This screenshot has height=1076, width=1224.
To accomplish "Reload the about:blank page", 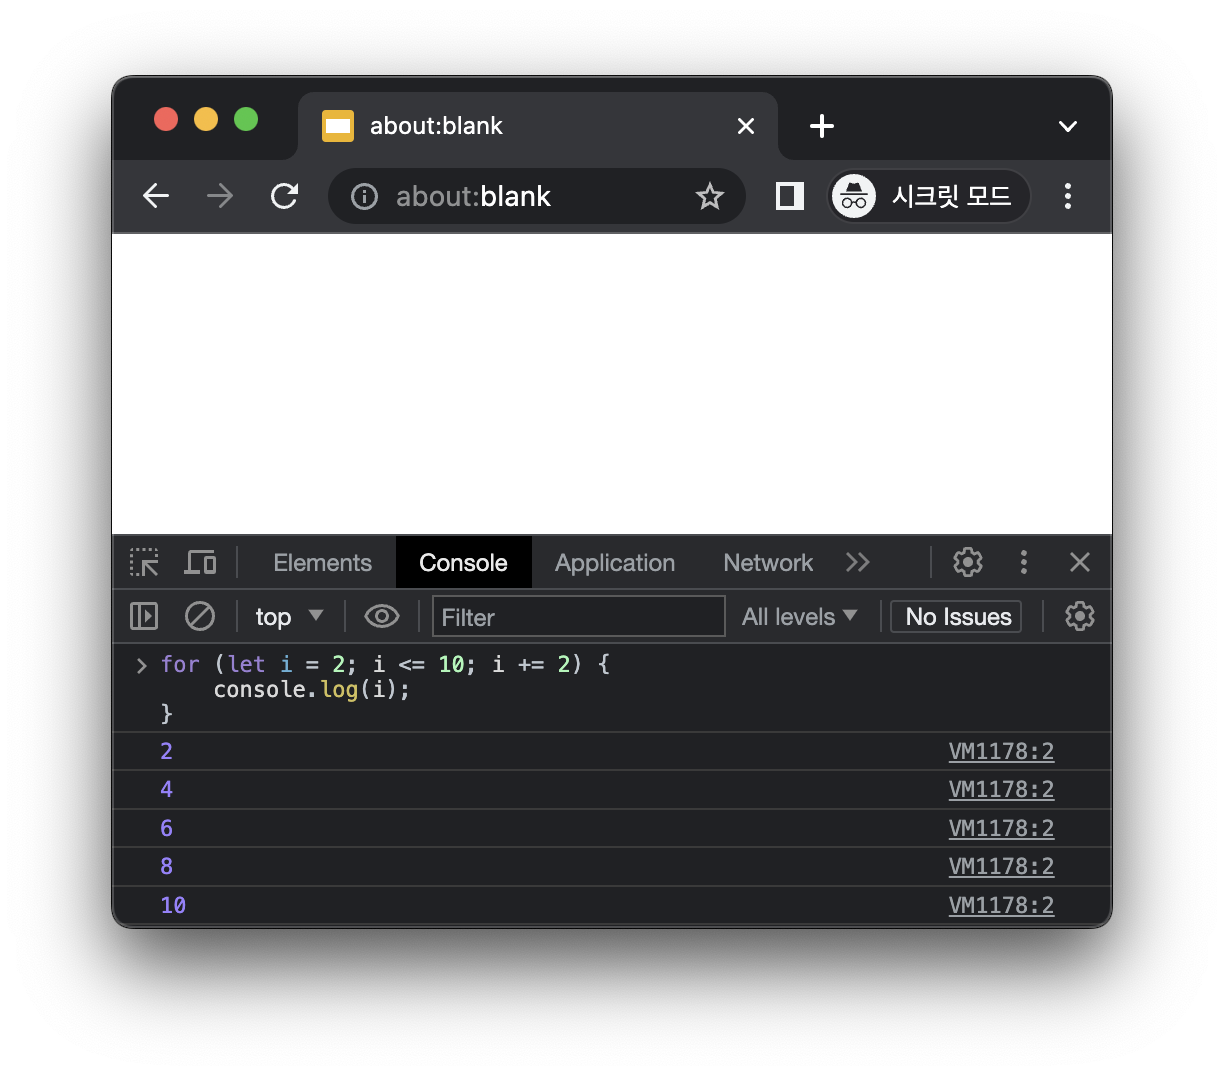I will 285,196.
